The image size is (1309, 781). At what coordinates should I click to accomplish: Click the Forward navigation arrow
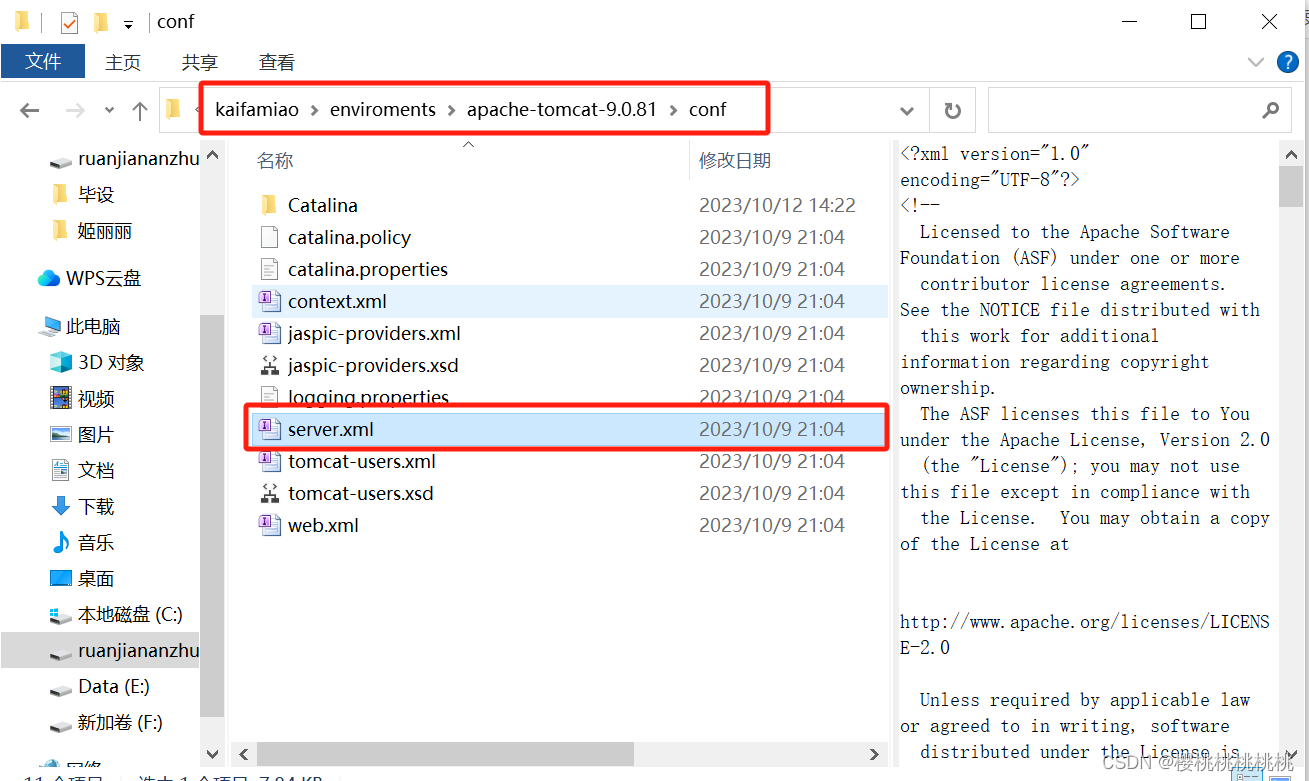pos(75,110)
